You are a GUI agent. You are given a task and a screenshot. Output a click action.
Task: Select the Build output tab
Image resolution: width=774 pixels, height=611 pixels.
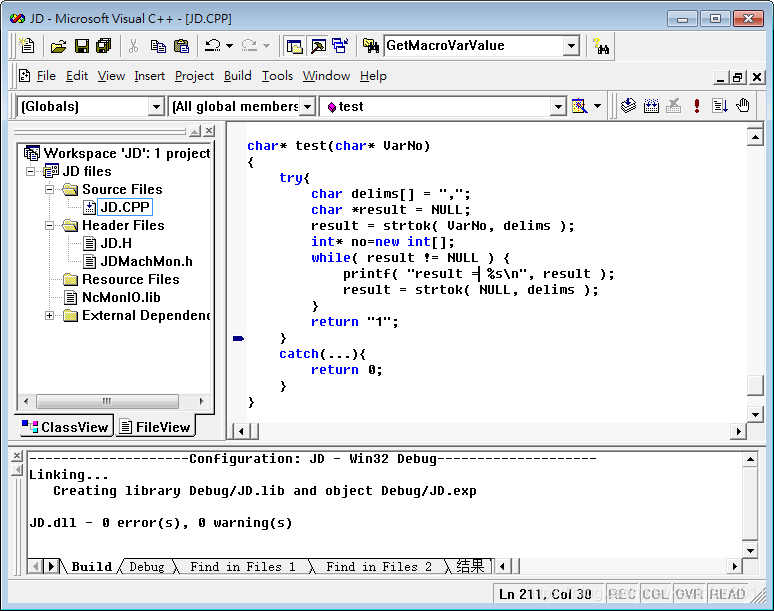(91, 567)
